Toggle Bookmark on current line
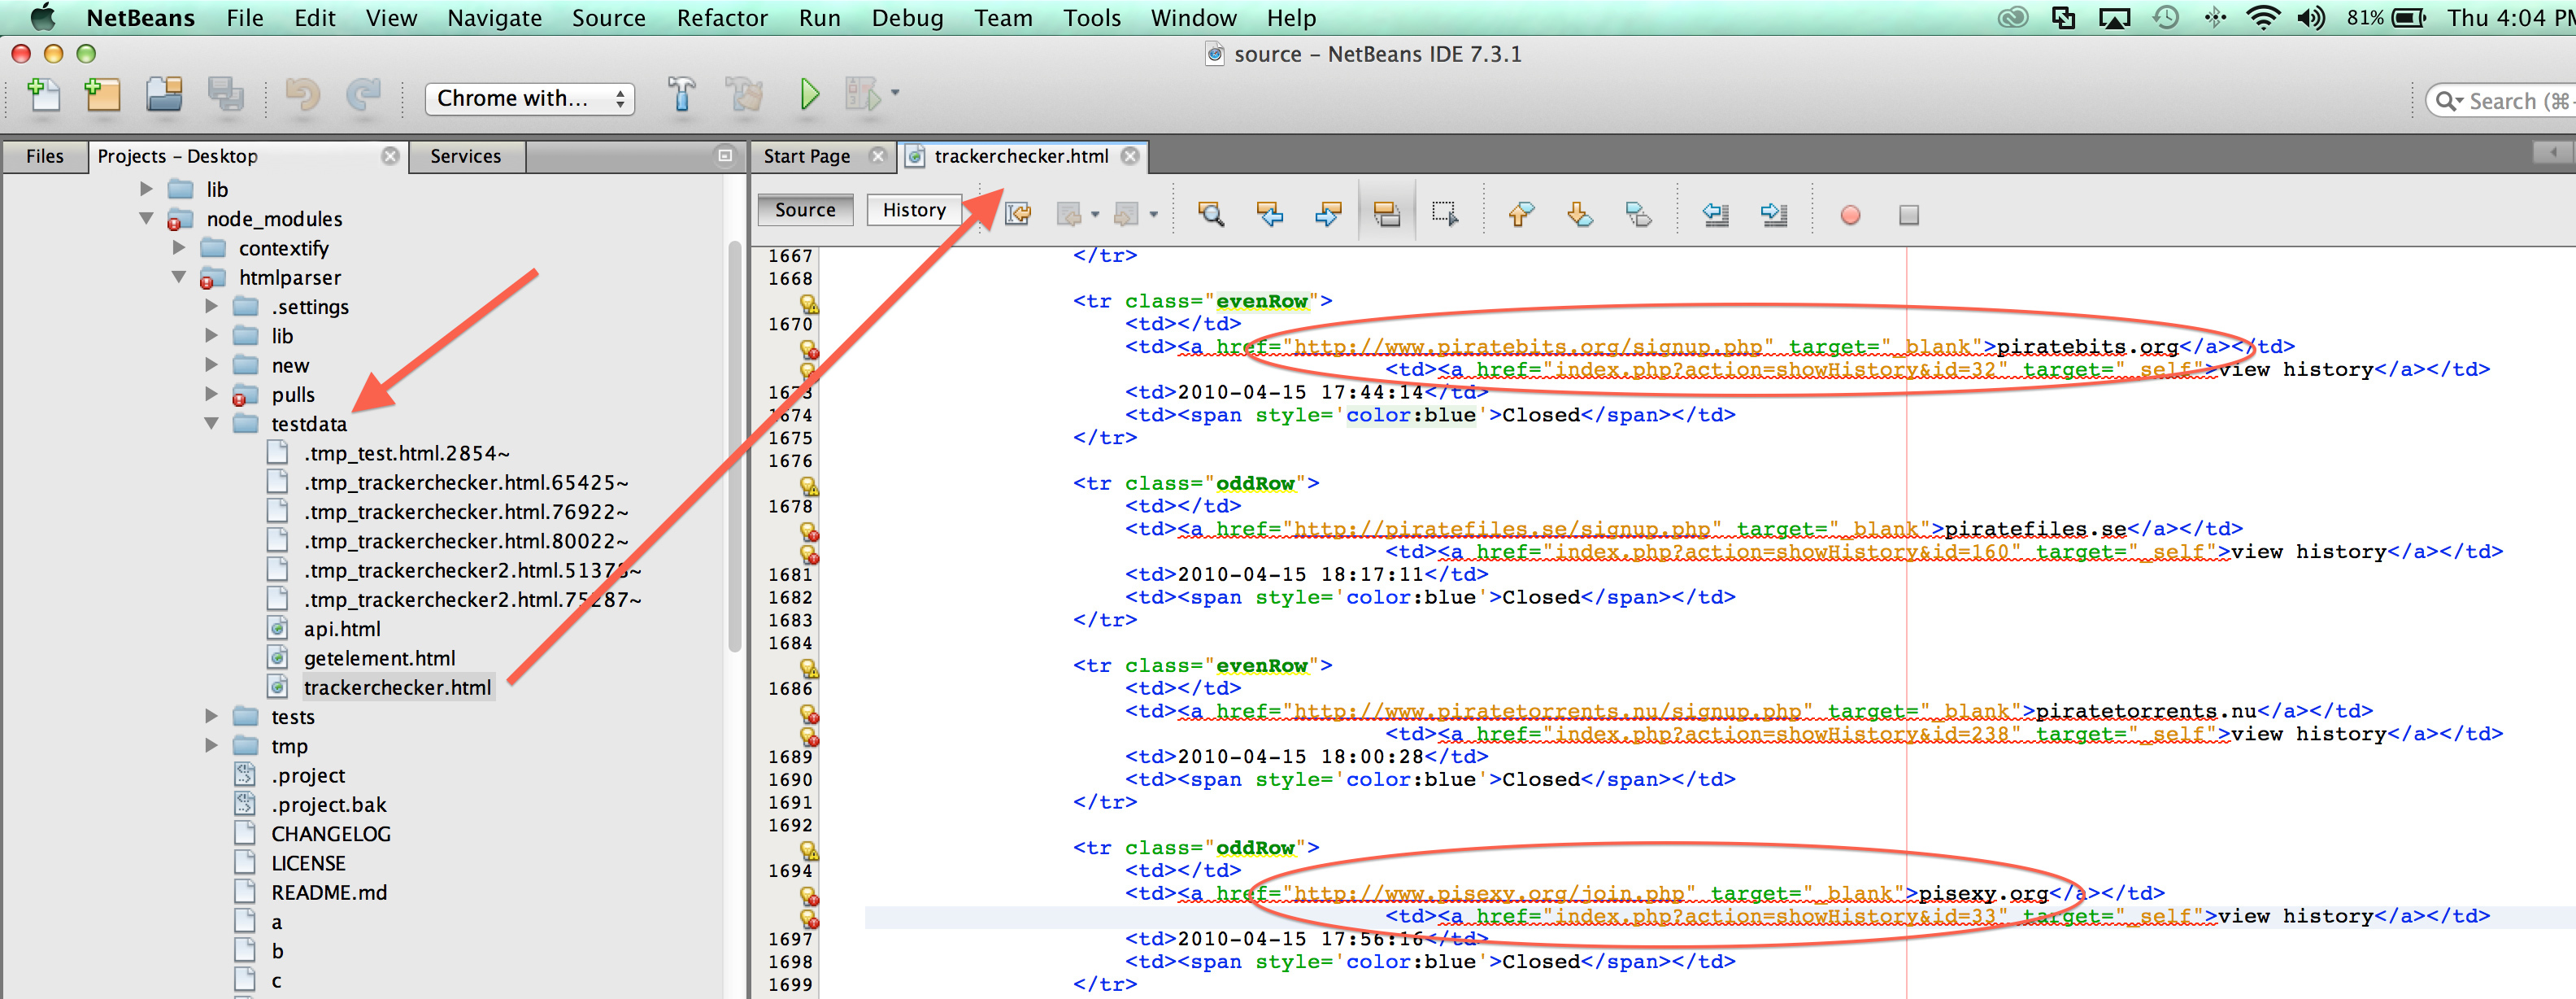This screenshot has height=999, width=2576. coord(1638,214)
